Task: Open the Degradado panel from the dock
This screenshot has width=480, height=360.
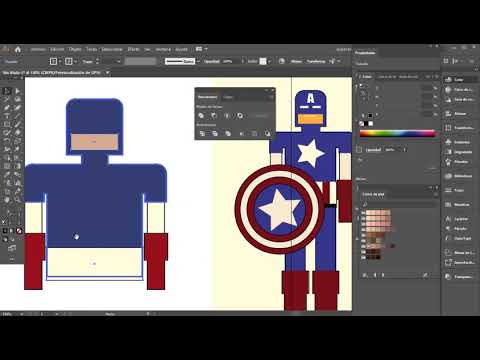Action: [x=459, y=152]
